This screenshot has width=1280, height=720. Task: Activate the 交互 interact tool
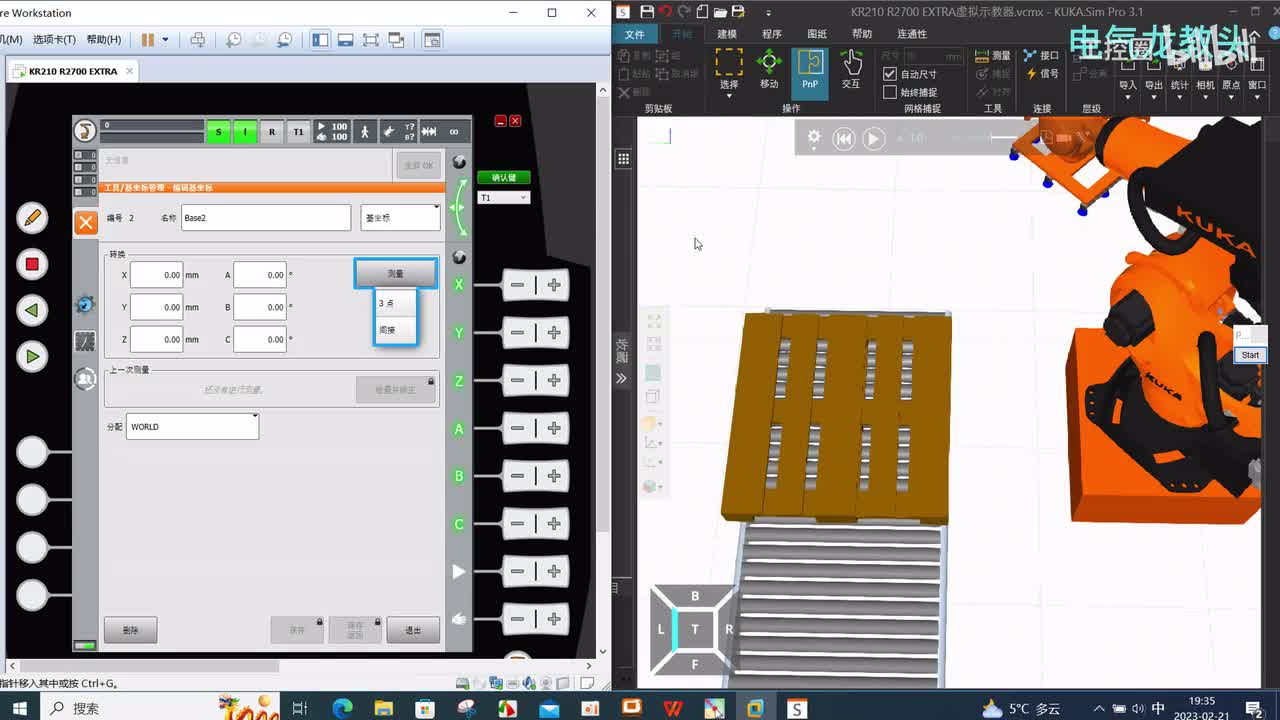pos(851,69)
